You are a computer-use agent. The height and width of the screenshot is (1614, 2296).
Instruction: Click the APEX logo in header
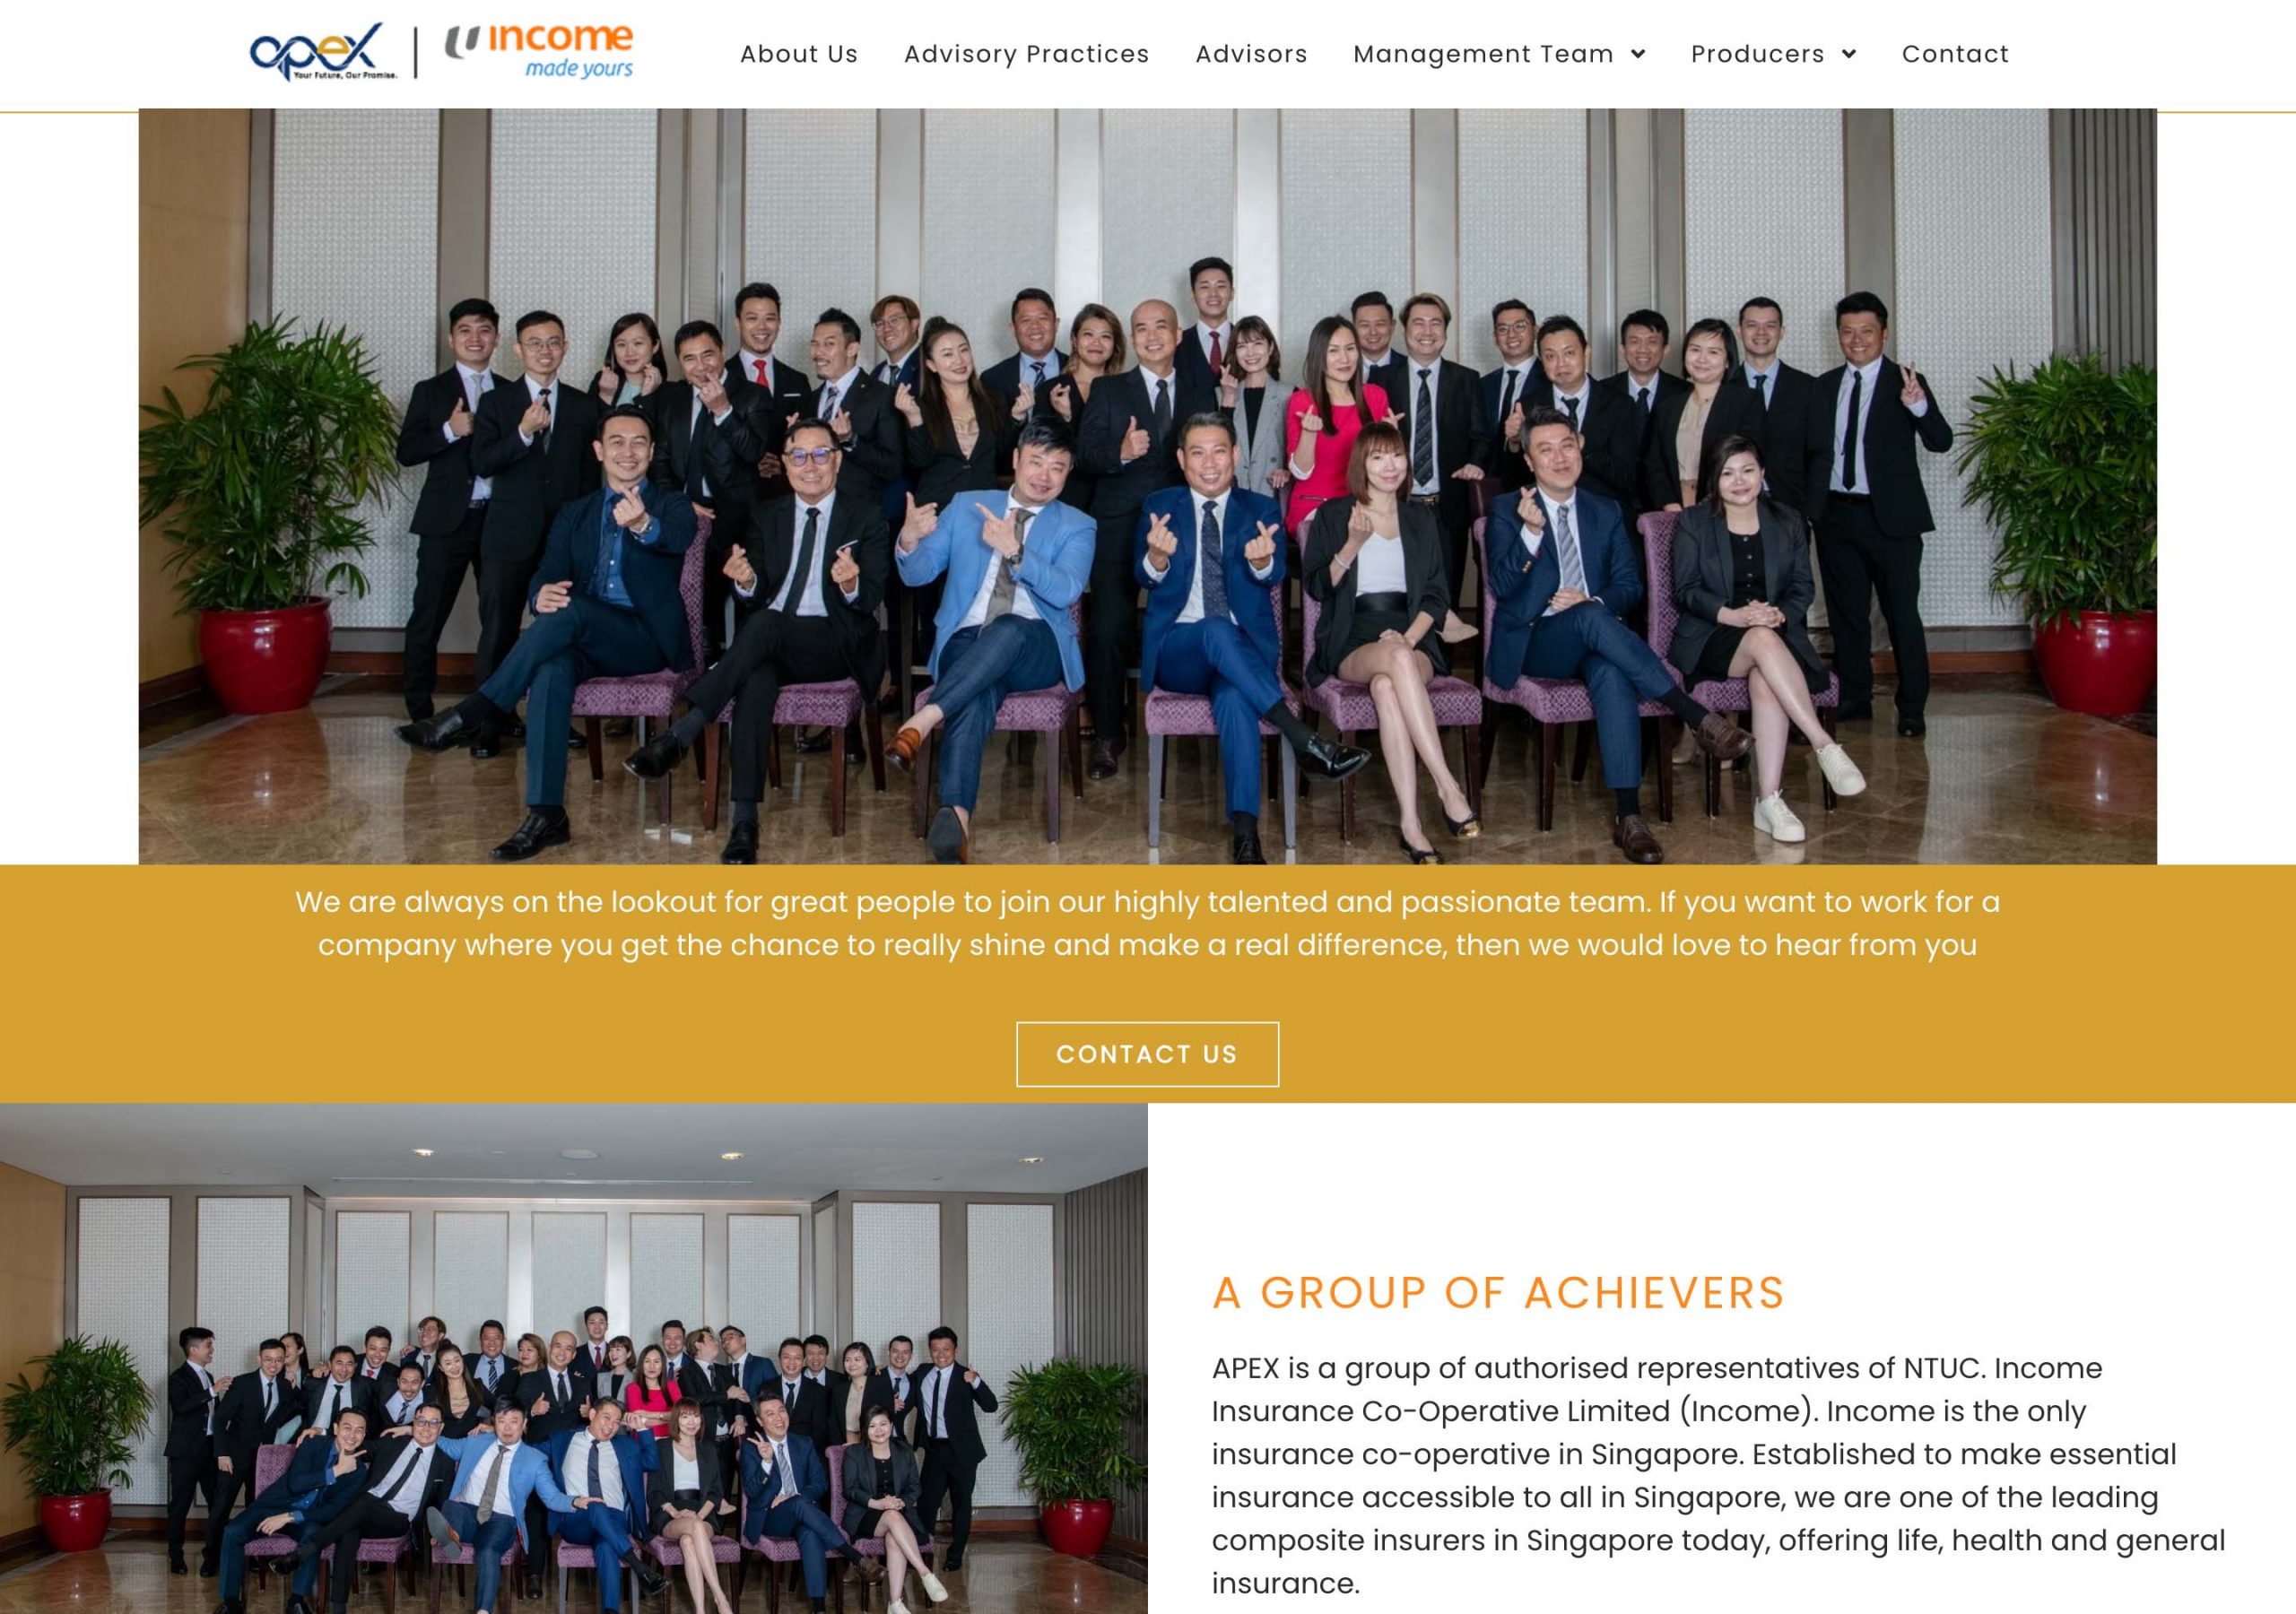[323, 52]
